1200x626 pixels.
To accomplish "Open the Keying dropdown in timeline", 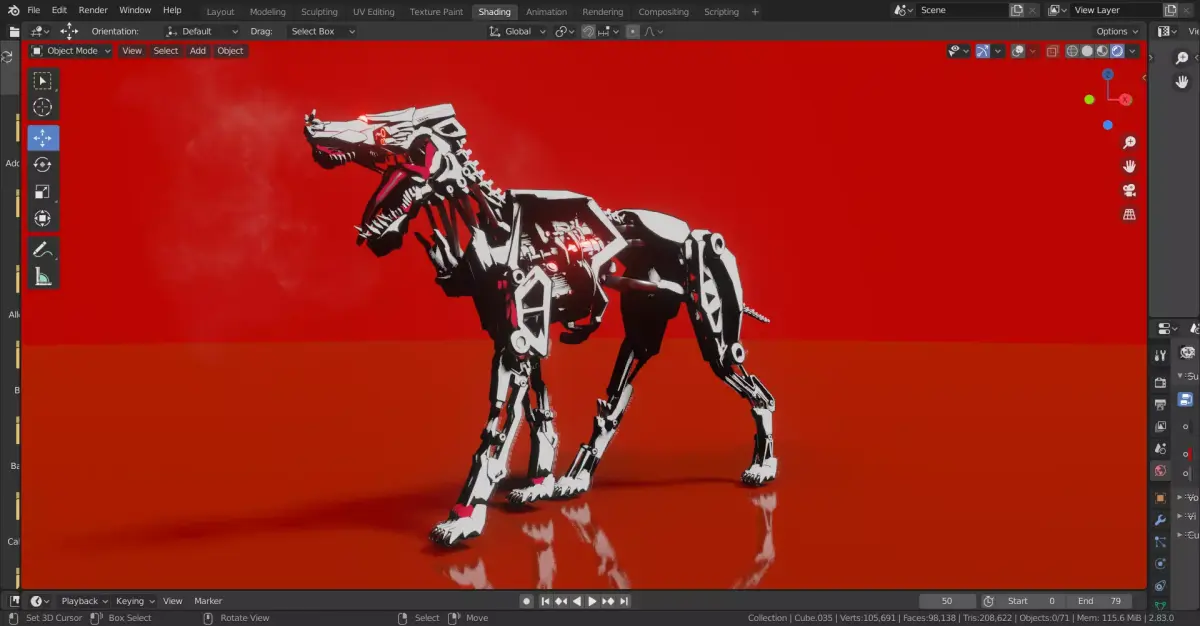I will (135, 601).
